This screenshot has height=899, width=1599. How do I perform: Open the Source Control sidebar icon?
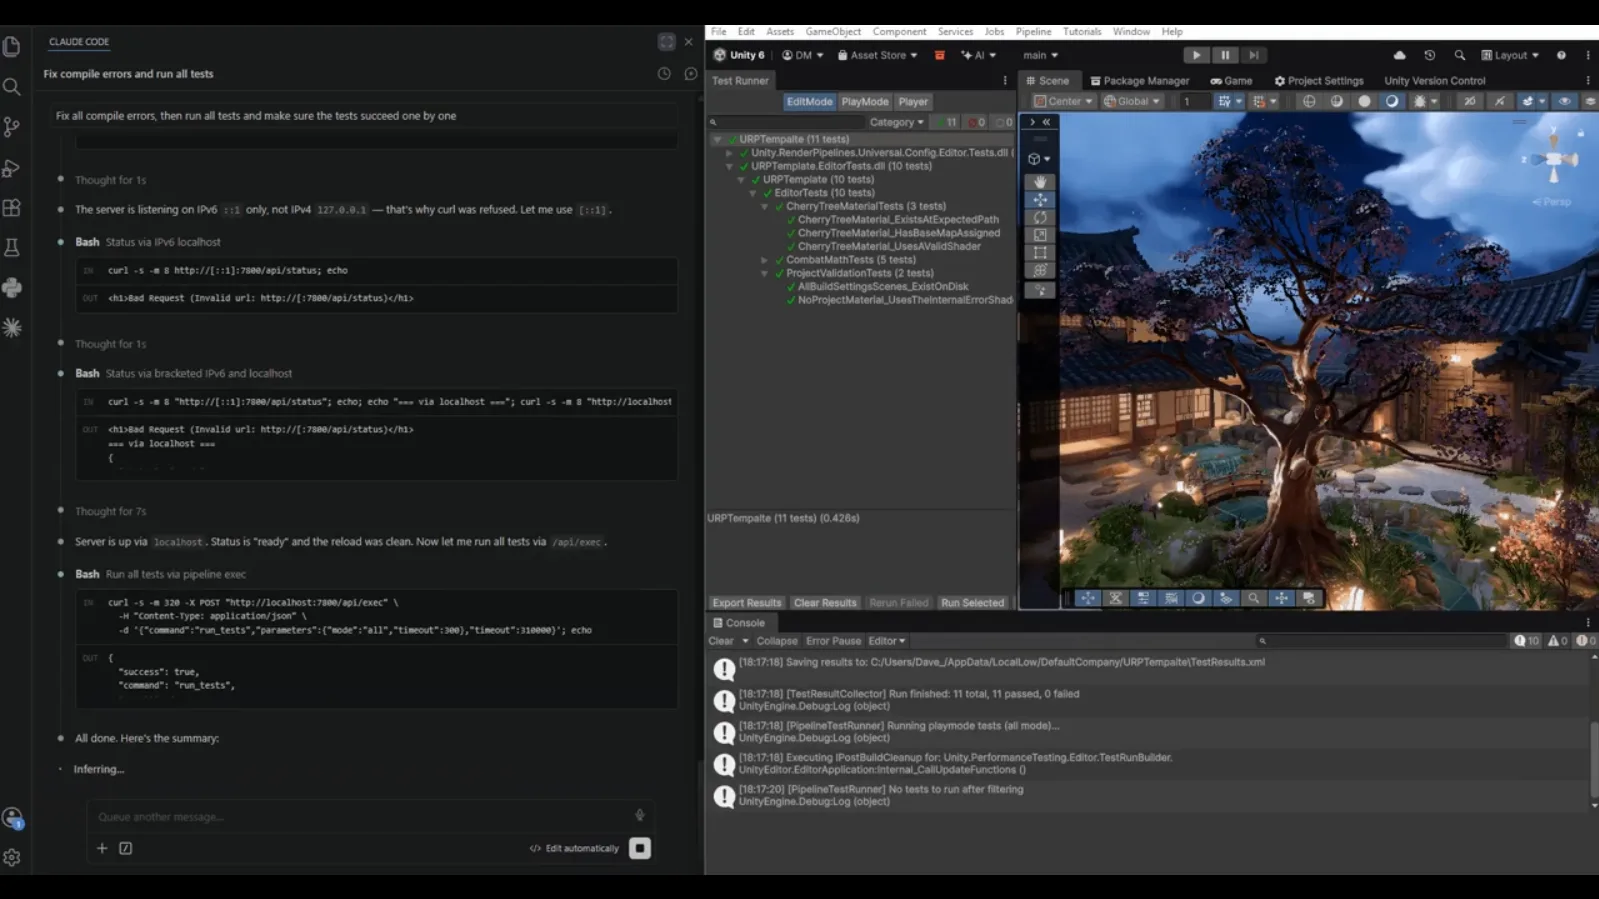pyautogui.click(x=12, y=127)
